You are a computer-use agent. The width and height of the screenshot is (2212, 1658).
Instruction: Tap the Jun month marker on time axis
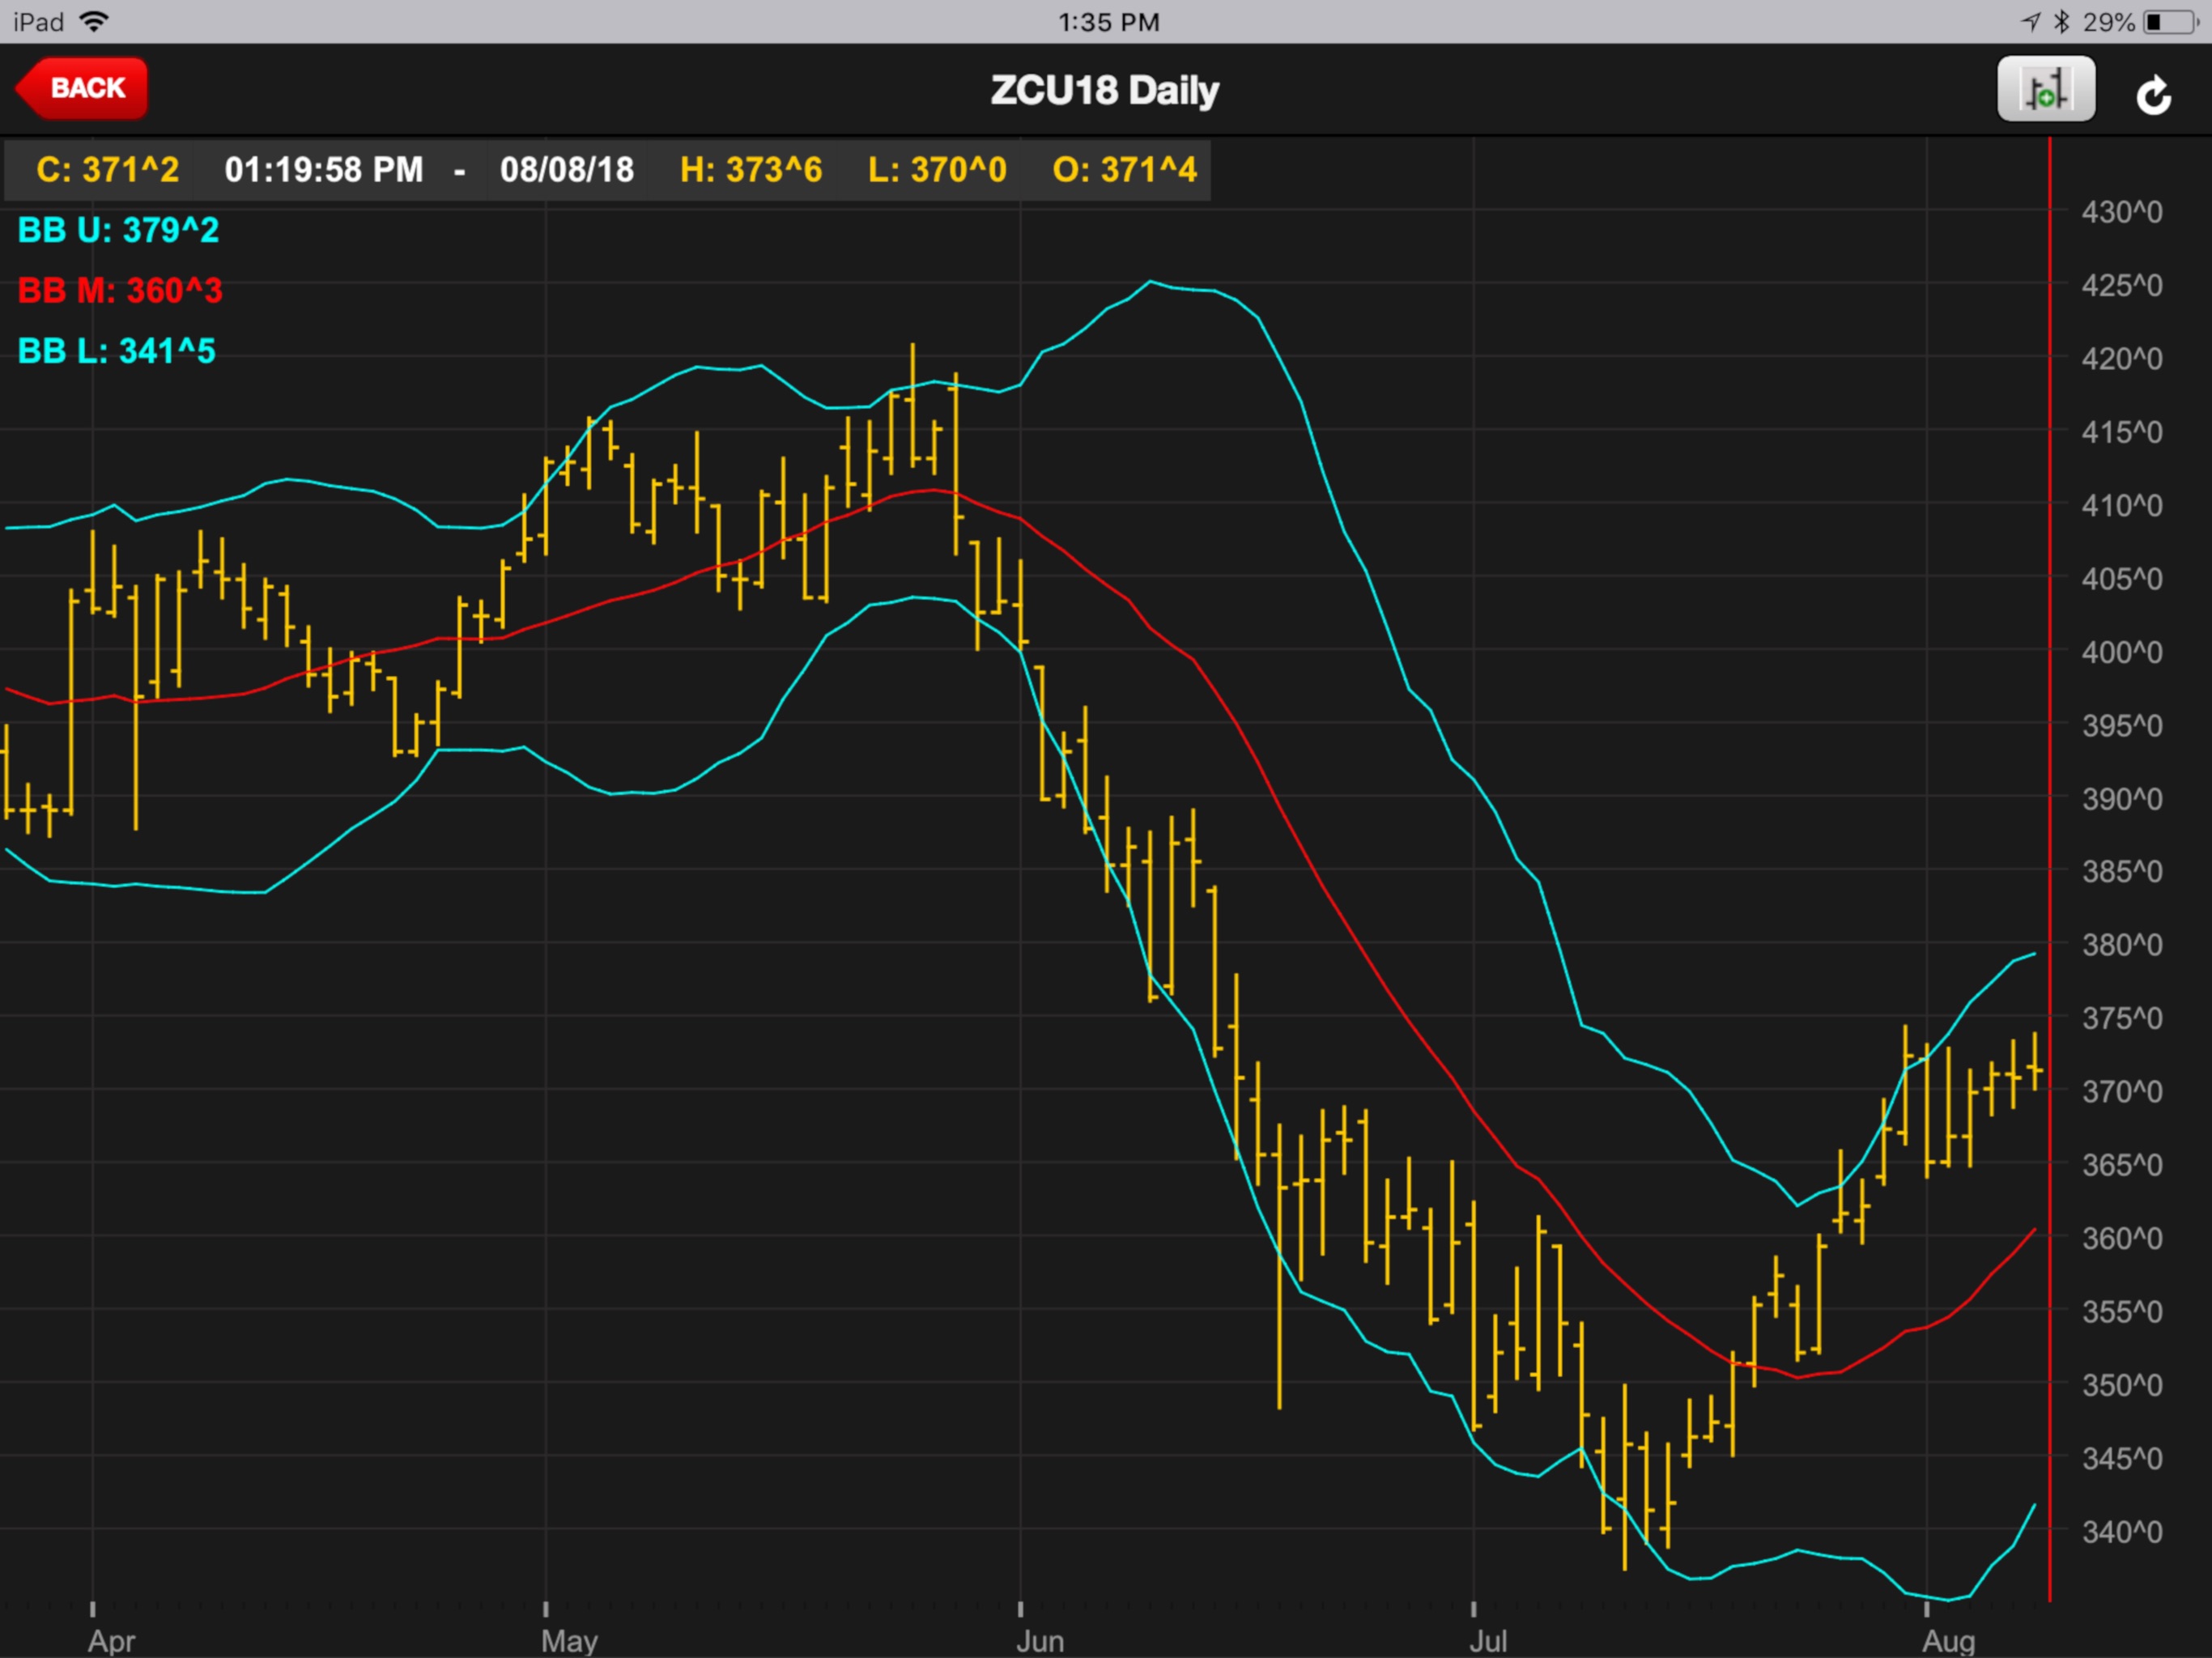(1040, 1641)
